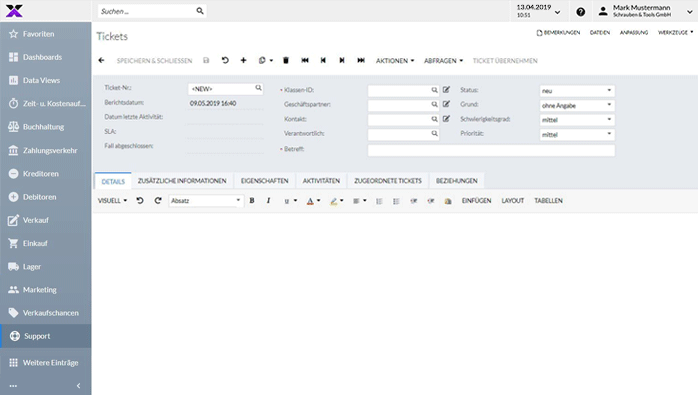Viewport: 698px width, 395px height.
Task: Edit Klassen-ID with pencil icon
Action: pyautogui.click(x=446, y=90)
